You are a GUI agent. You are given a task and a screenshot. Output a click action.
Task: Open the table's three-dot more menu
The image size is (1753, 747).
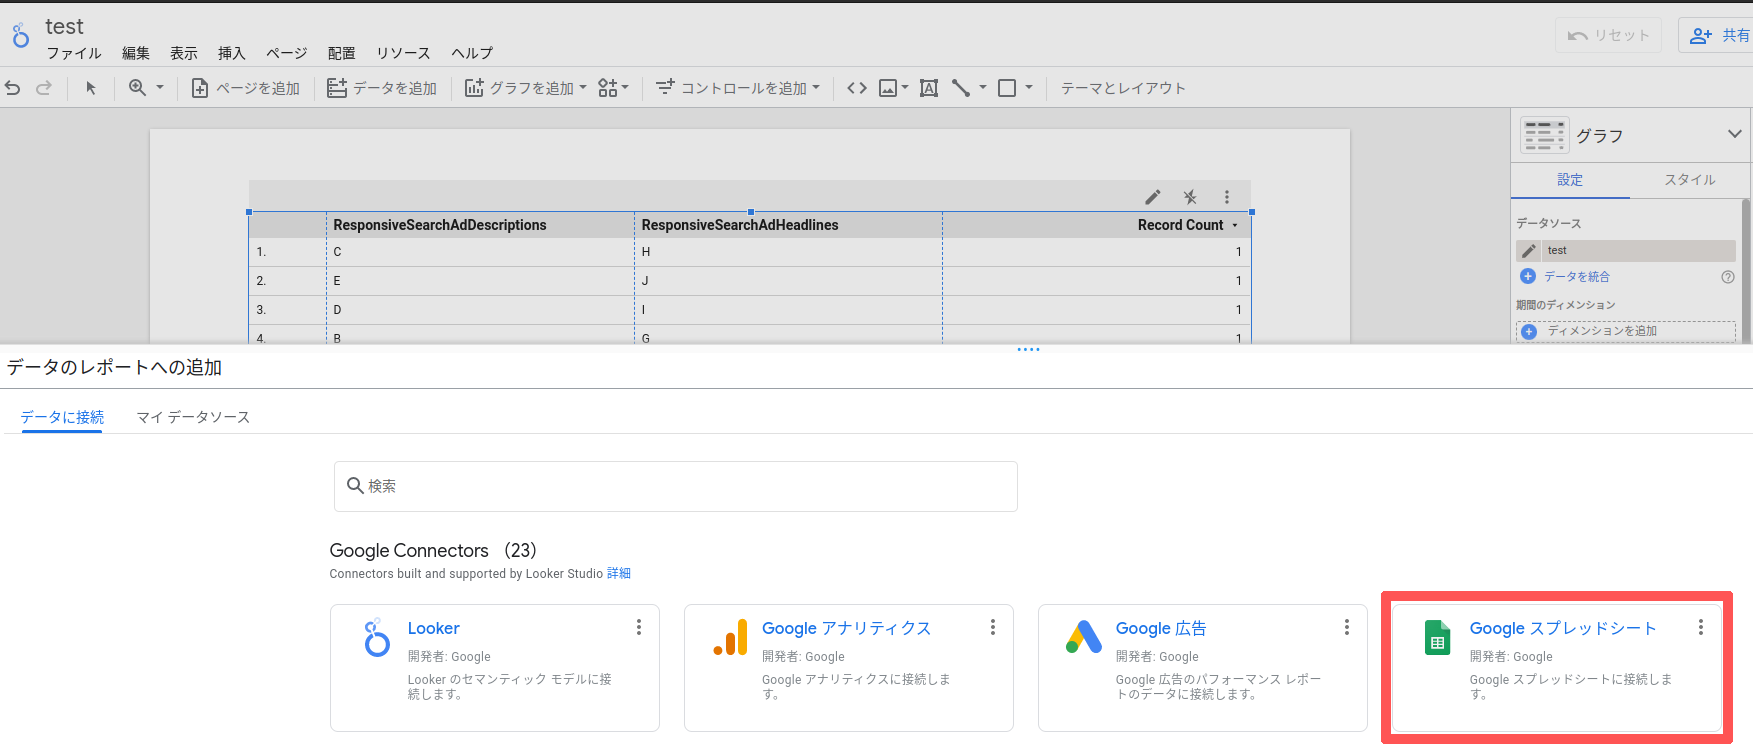coord(1227,197)
